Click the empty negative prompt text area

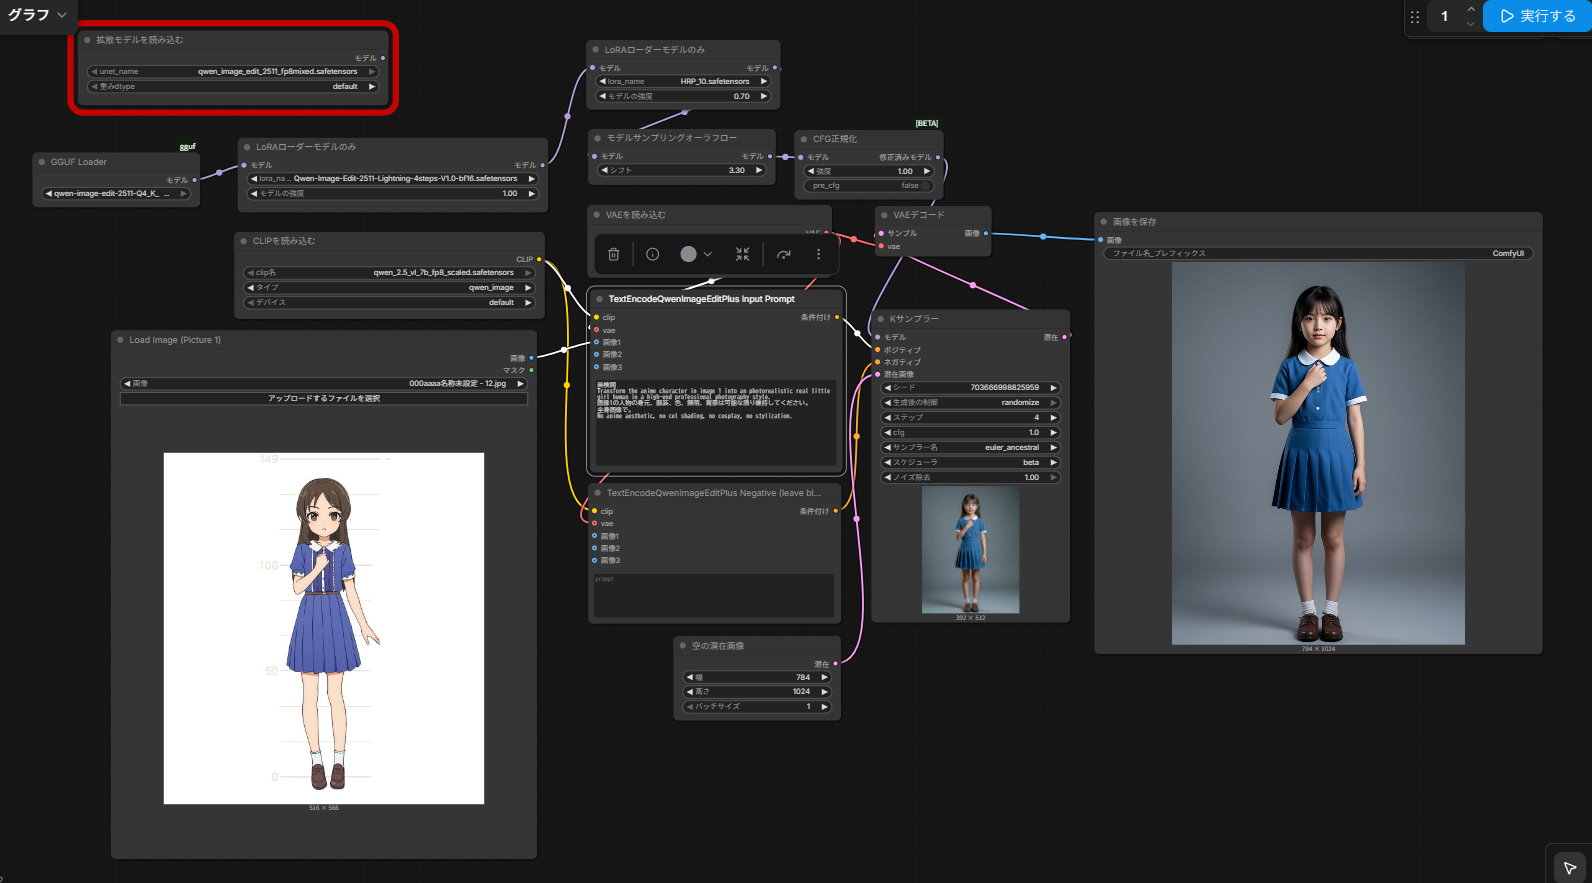(x=714, y=595)
